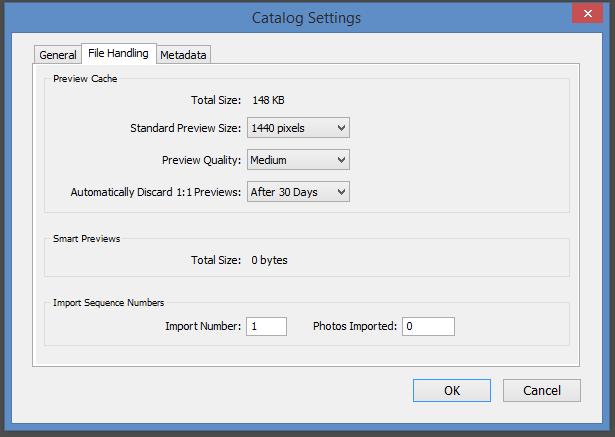Image resolution: width=615 pixels, height=437 pixels.
Task: Click the Preview Cache group heading
Action: (x=85, y=79)
